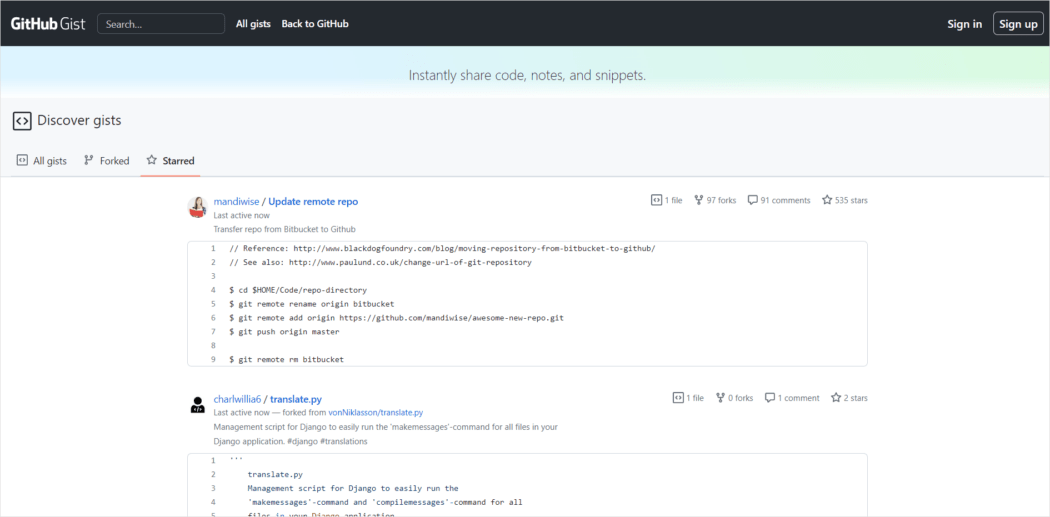Open the Update remote repo gist
The image size is (1050, 517).
[313, 202]
